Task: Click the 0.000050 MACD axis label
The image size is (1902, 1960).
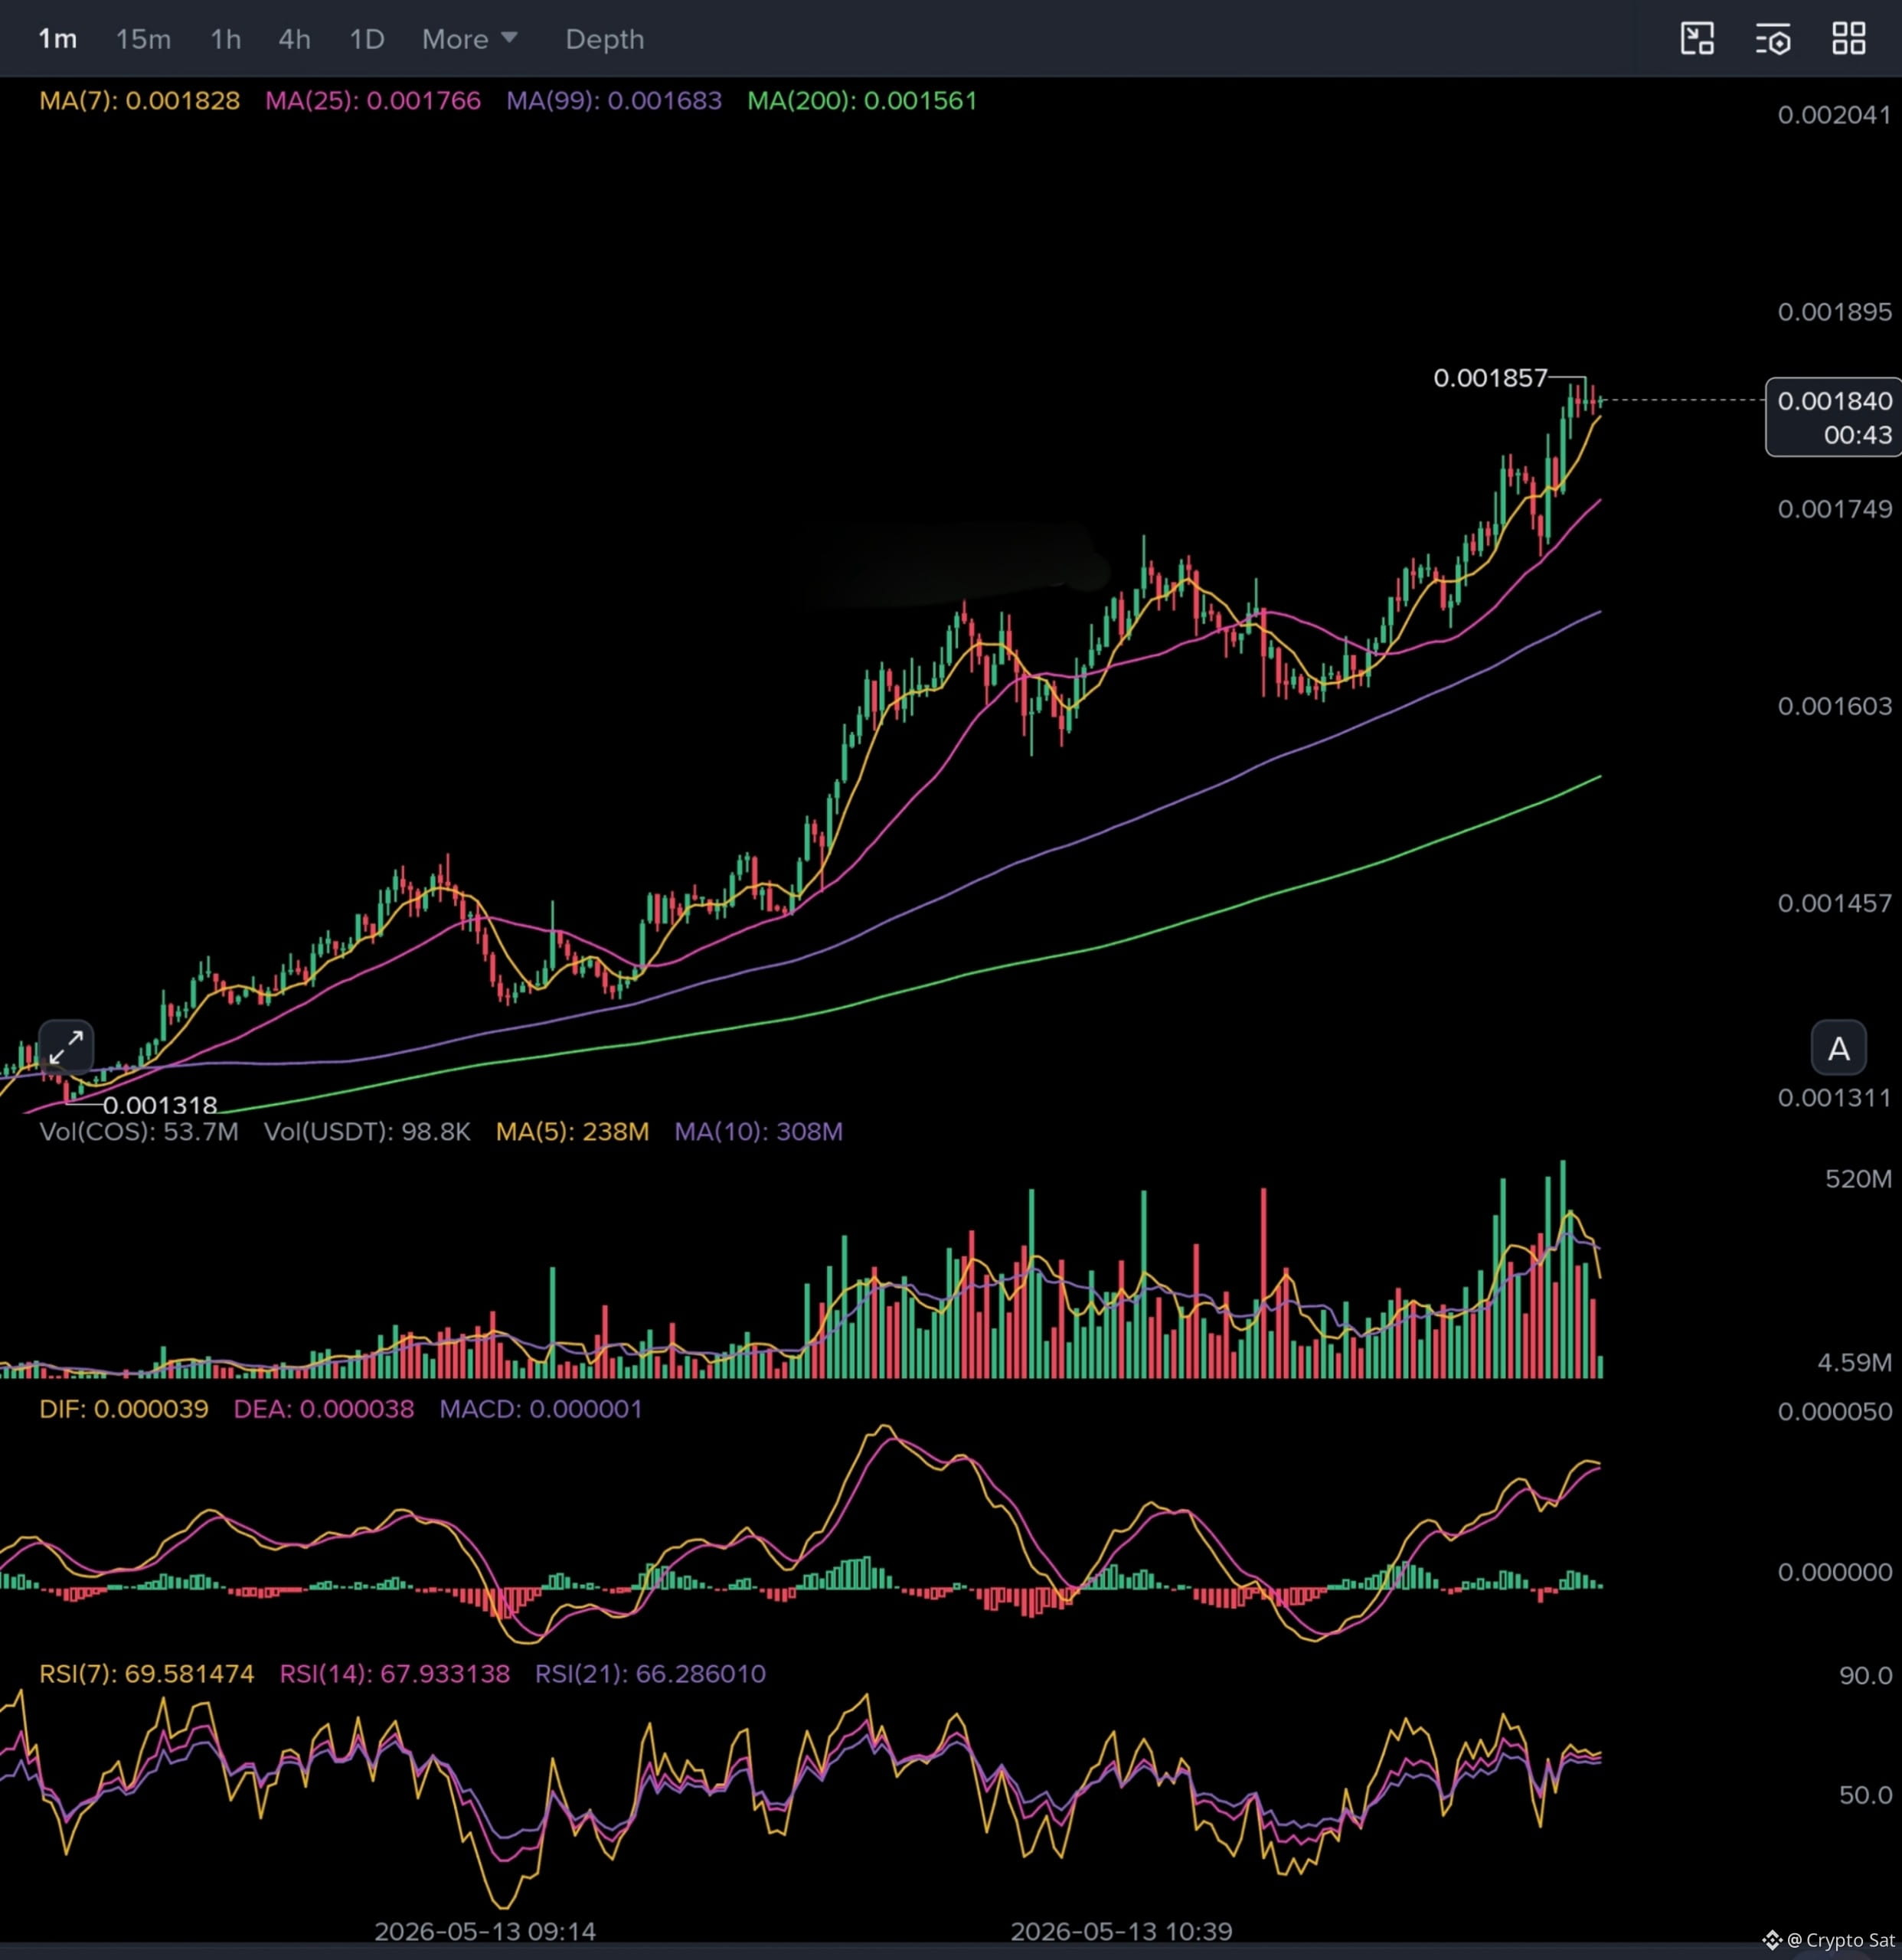Action: [x=1834, y=1412]
